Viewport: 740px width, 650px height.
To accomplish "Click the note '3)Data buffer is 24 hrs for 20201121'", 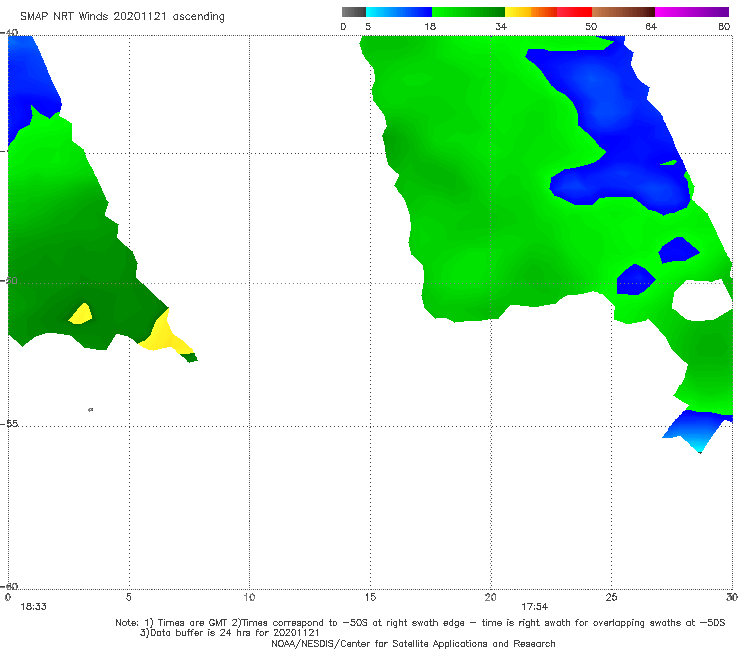I will [229, 633].
